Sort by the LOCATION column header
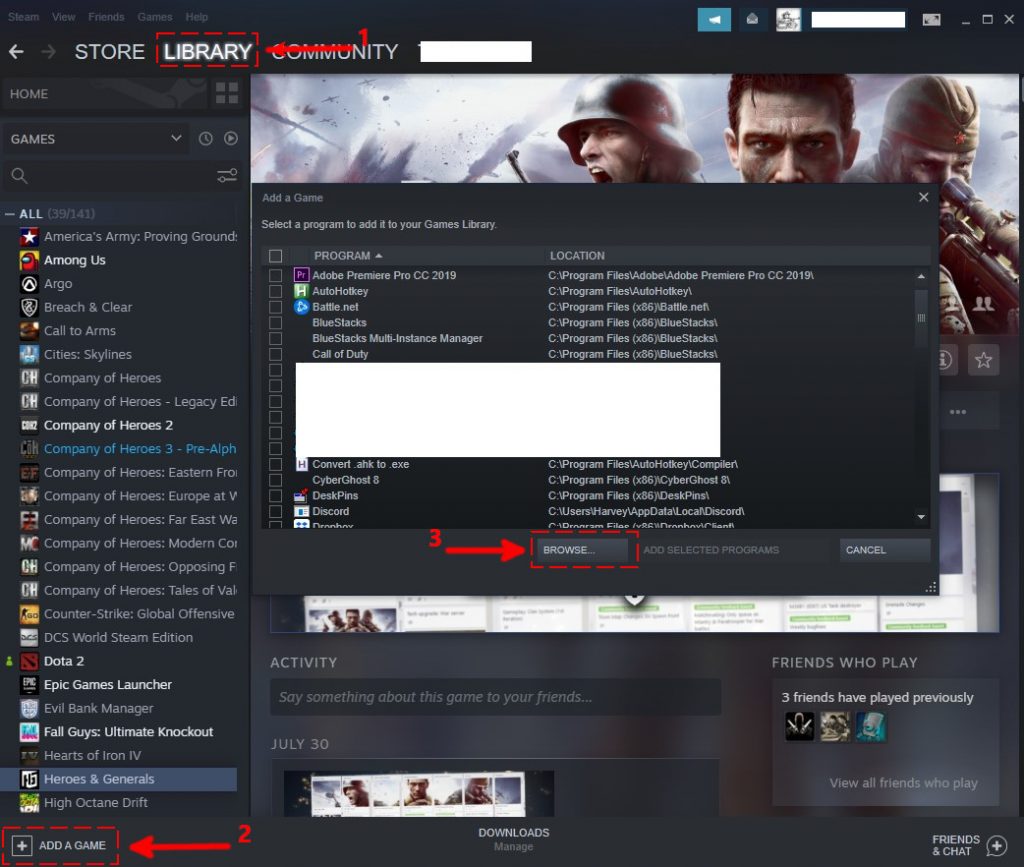 click(x=577, y=256)
